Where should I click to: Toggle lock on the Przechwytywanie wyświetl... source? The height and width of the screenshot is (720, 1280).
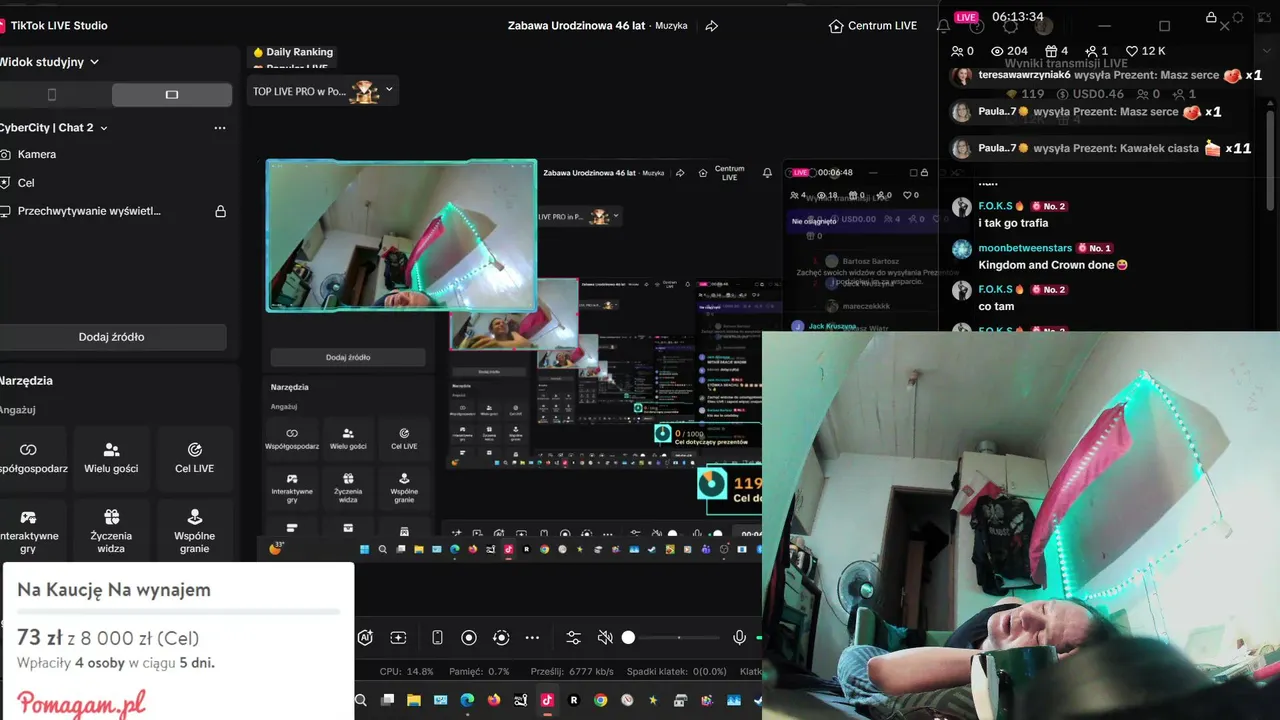click(x=221, y=212)
